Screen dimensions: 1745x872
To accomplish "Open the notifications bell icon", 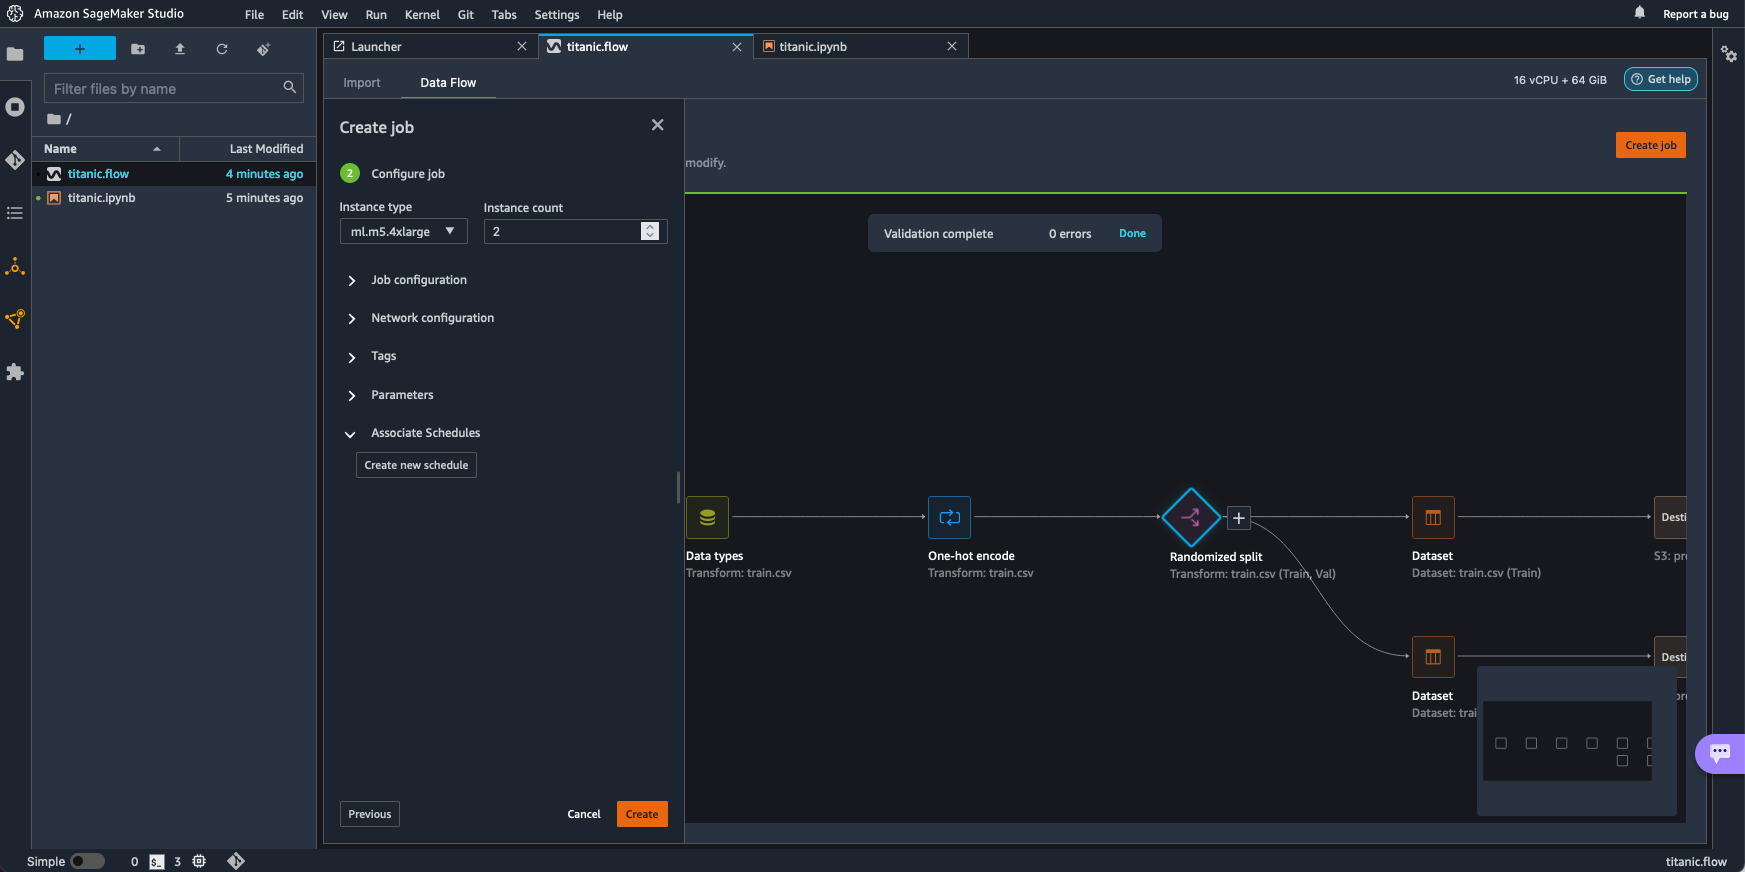I will 1639,13.
